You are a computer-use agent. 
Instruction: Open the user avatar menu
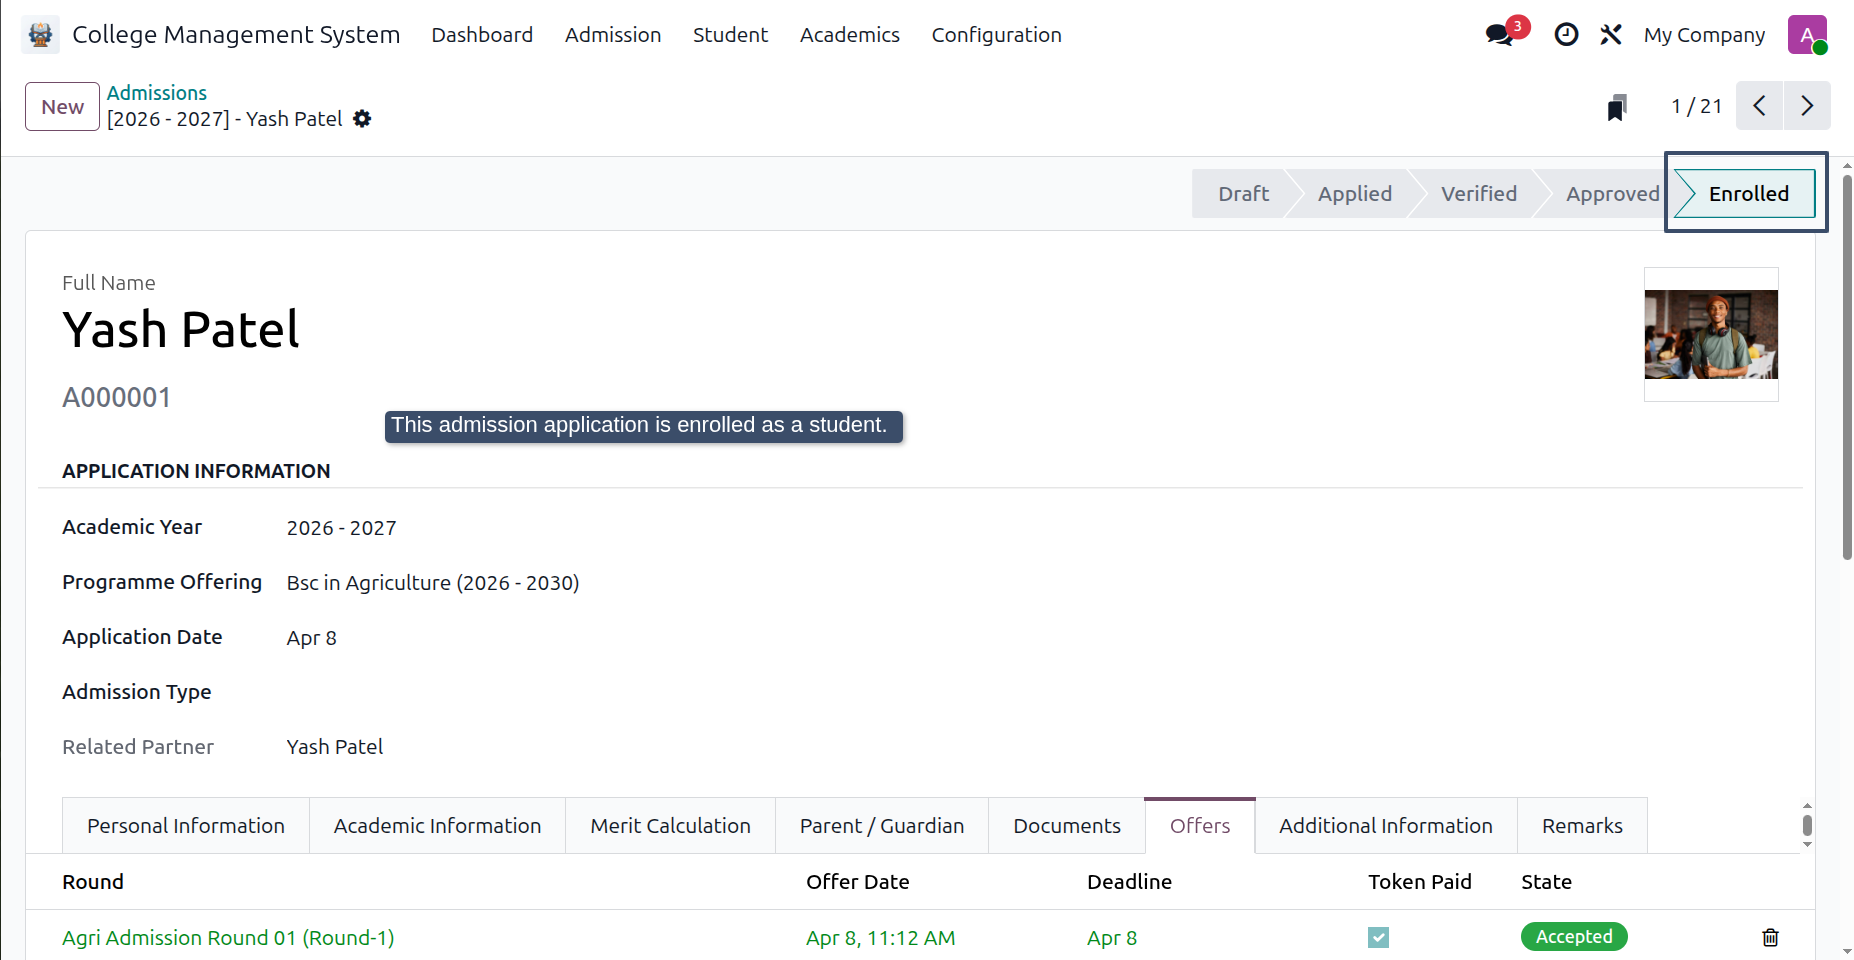click(1807, 35)
